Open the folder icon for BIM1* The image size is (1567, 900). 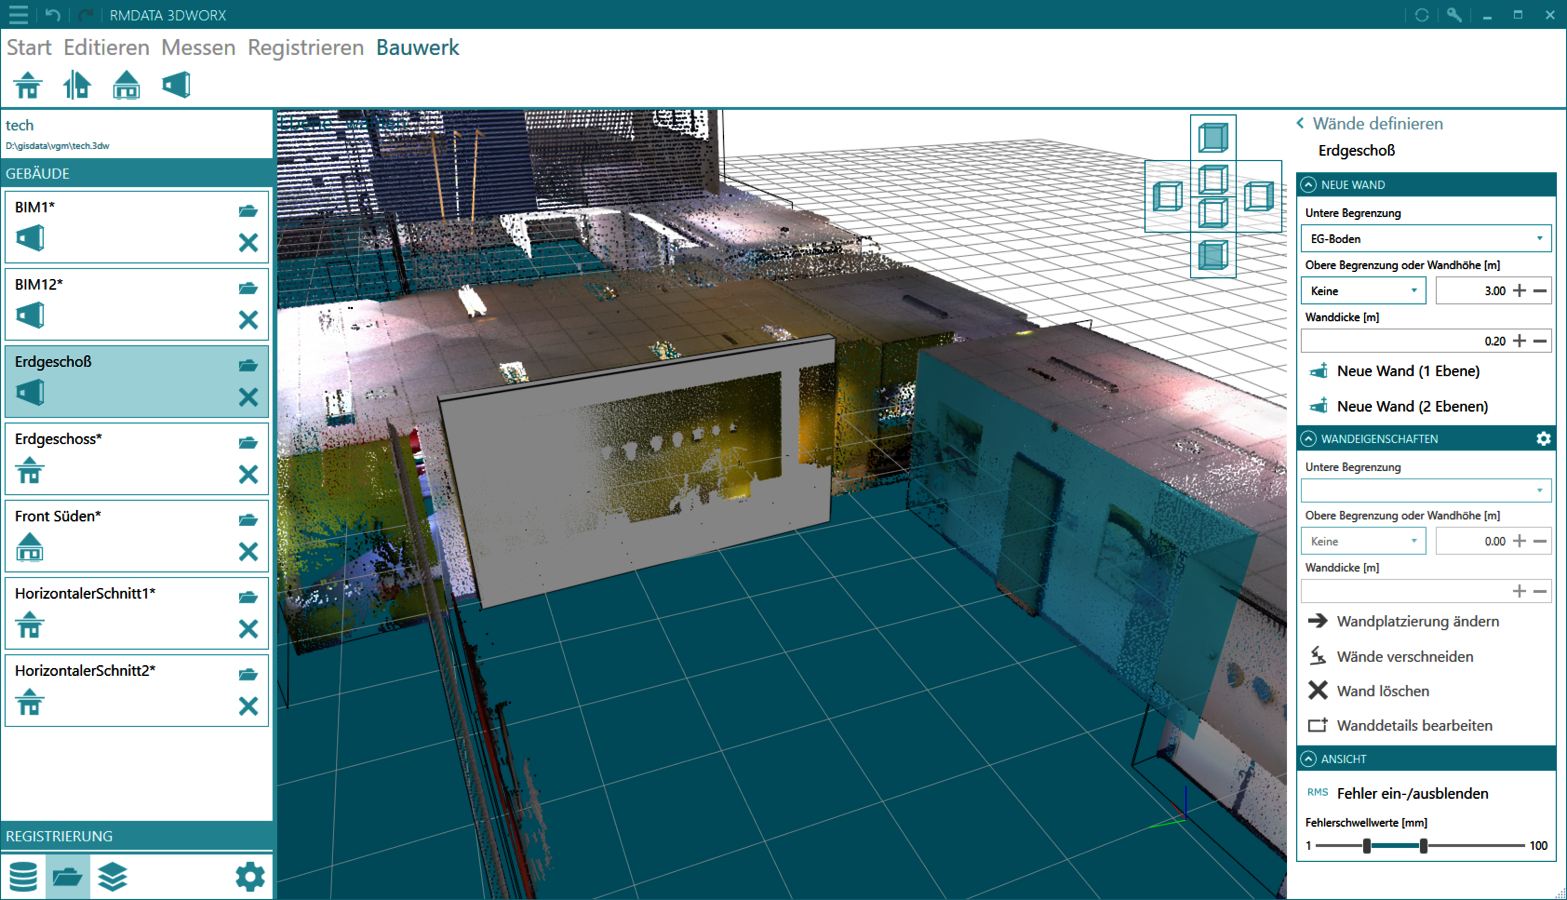[248, 211]
